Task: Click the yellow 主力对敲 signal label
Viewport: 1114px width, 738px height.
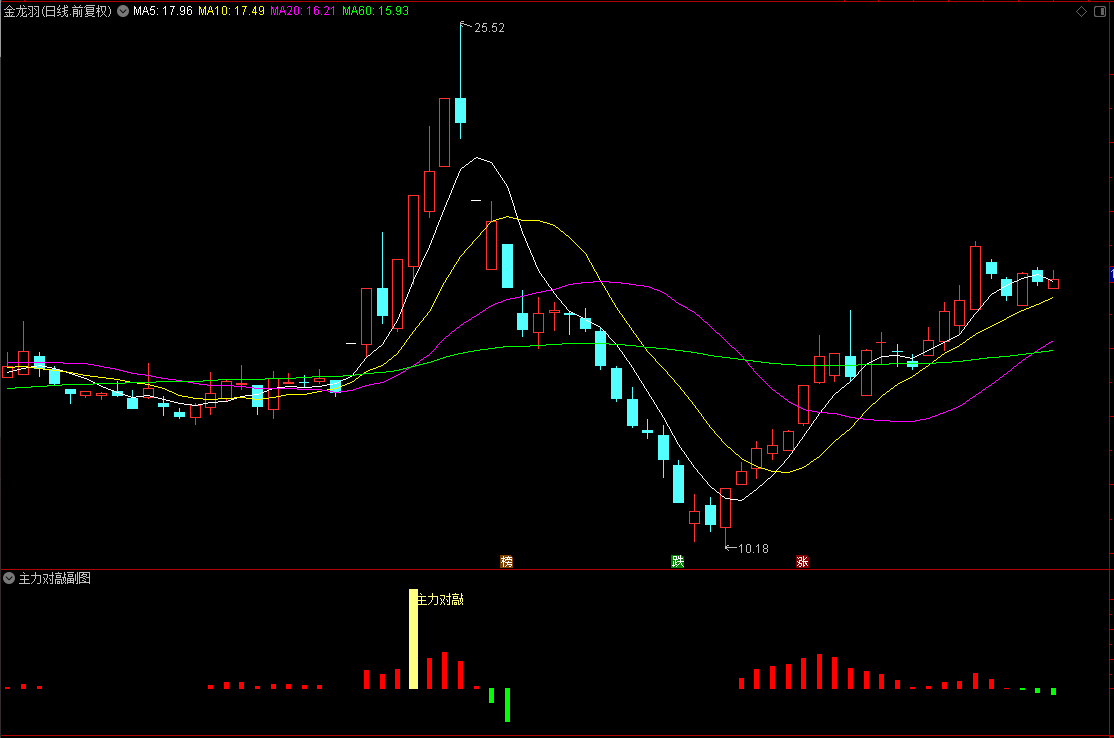Action: click(440, 599)
